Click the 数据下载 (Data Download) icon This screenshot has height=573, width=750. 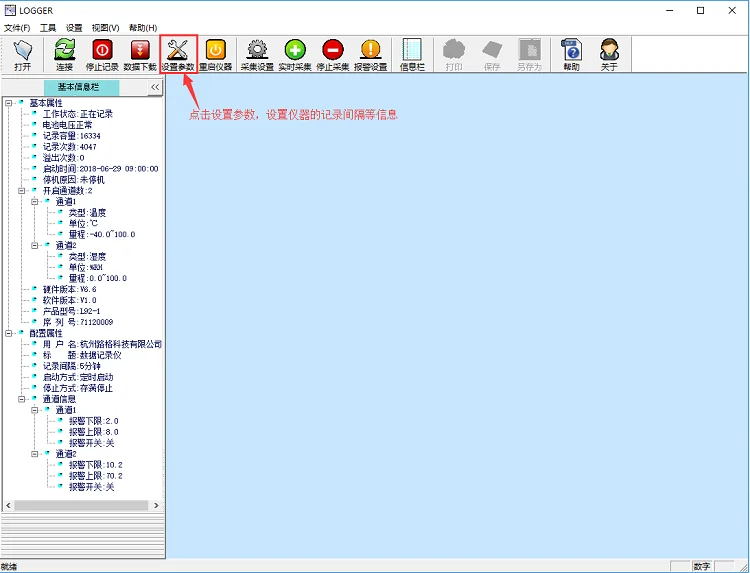140,55
